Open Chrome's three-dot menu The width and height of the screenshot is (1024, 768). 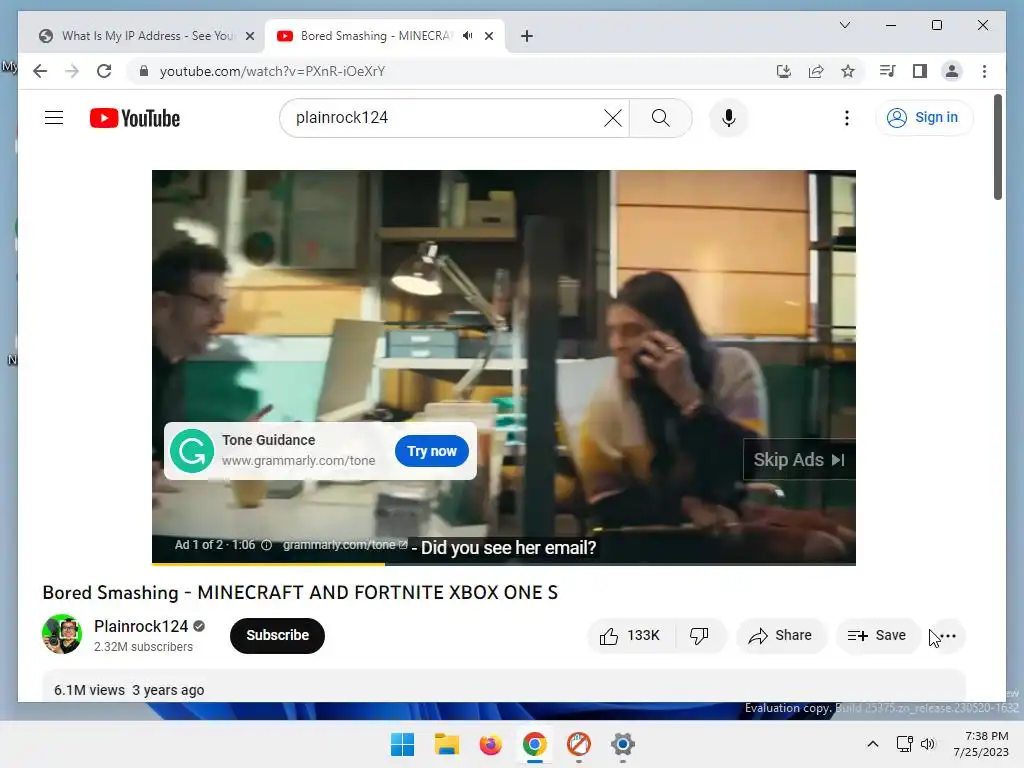point(984,71)
